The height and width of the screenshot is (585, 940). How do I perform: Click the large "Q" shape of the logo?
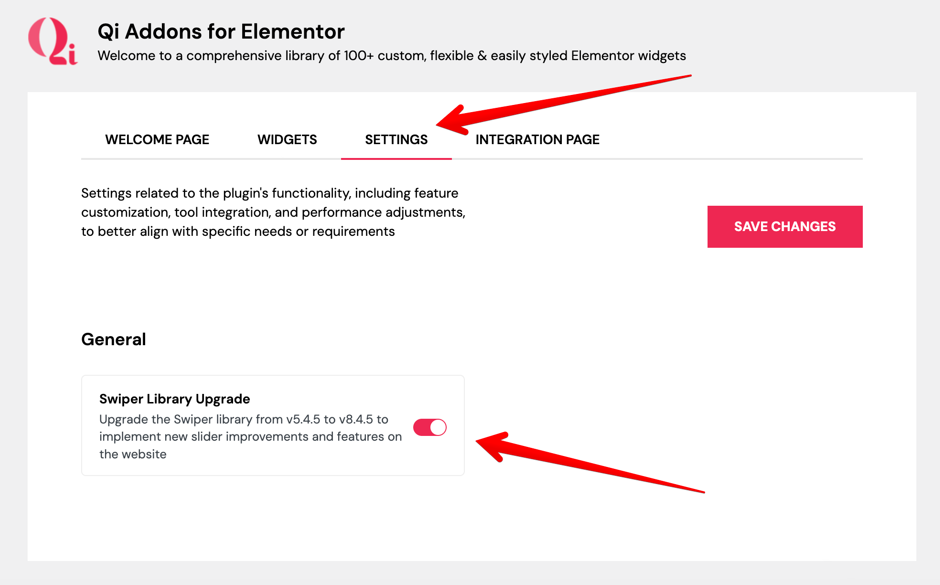point(46,39)
